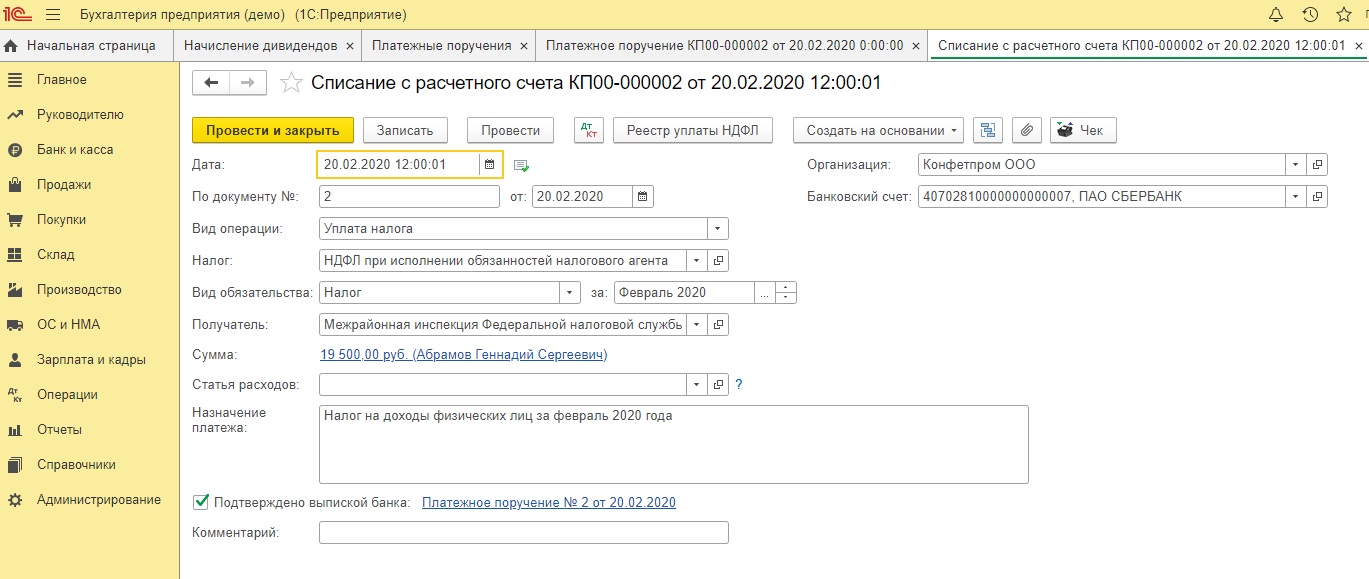Image resolution: width=1369 pixels, height=579 pixels.
Task: Click into Комментарий input field
Action: [524, 533]
